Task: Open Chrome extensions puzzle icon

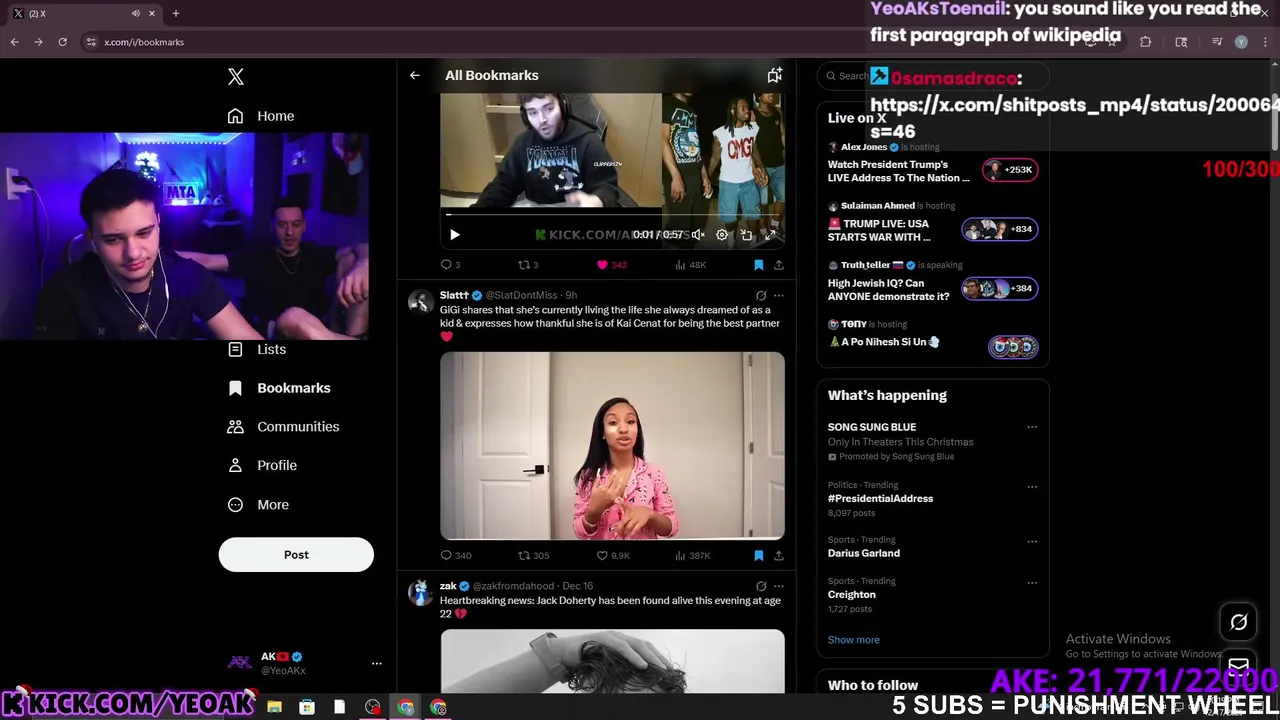Action: coord(1146,42)
